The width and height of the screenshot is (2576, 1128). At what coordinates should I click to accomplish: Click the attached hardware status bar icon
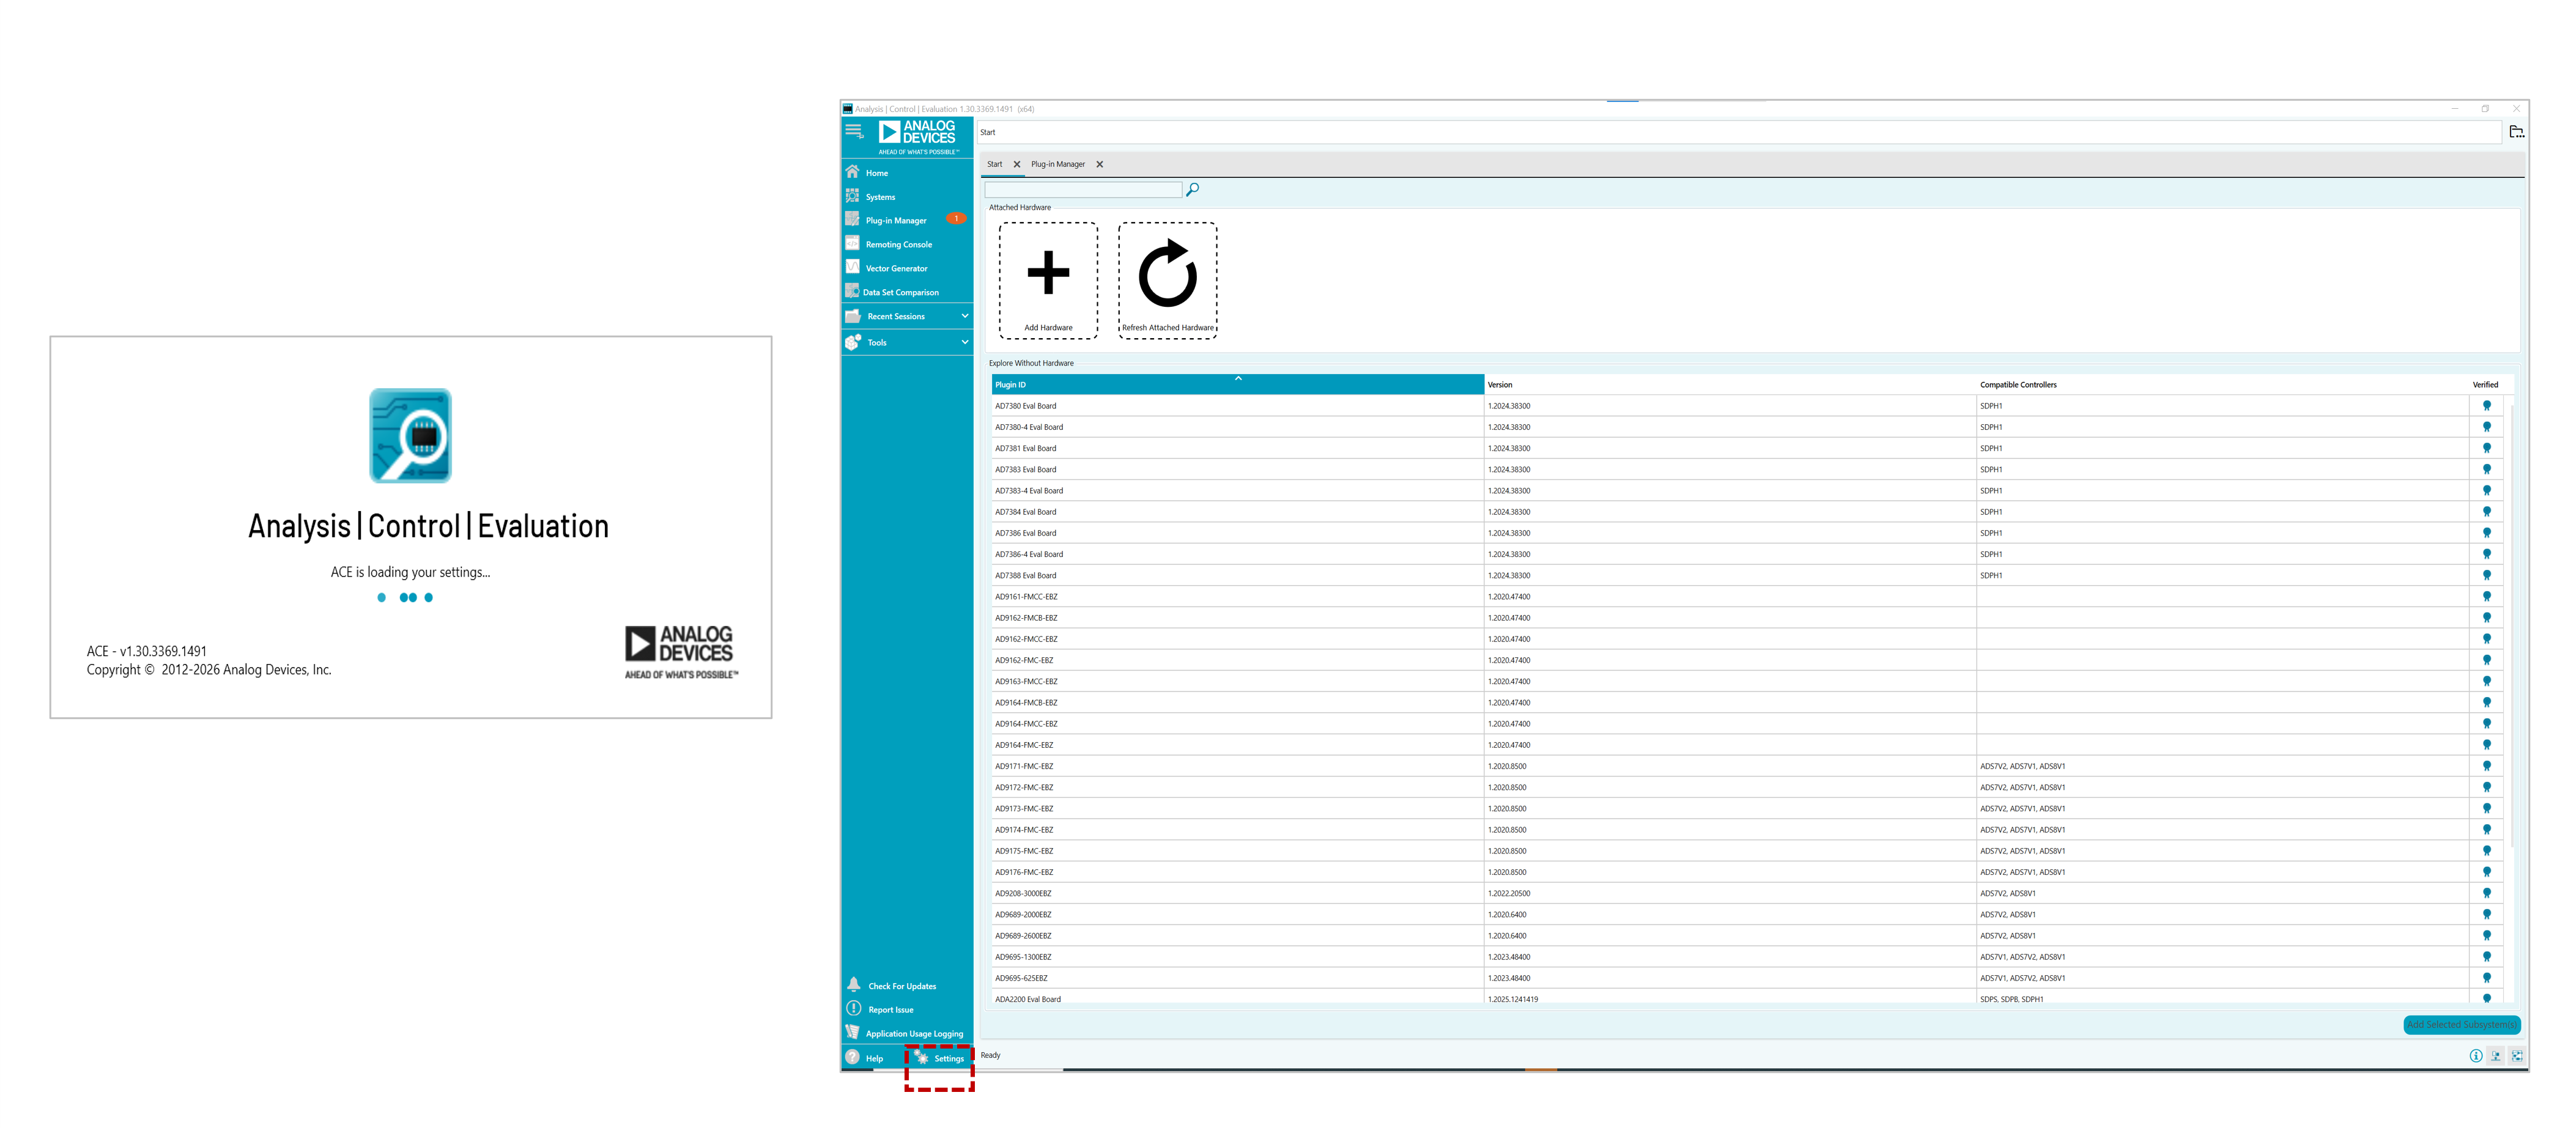[x=2496, y=1056]
